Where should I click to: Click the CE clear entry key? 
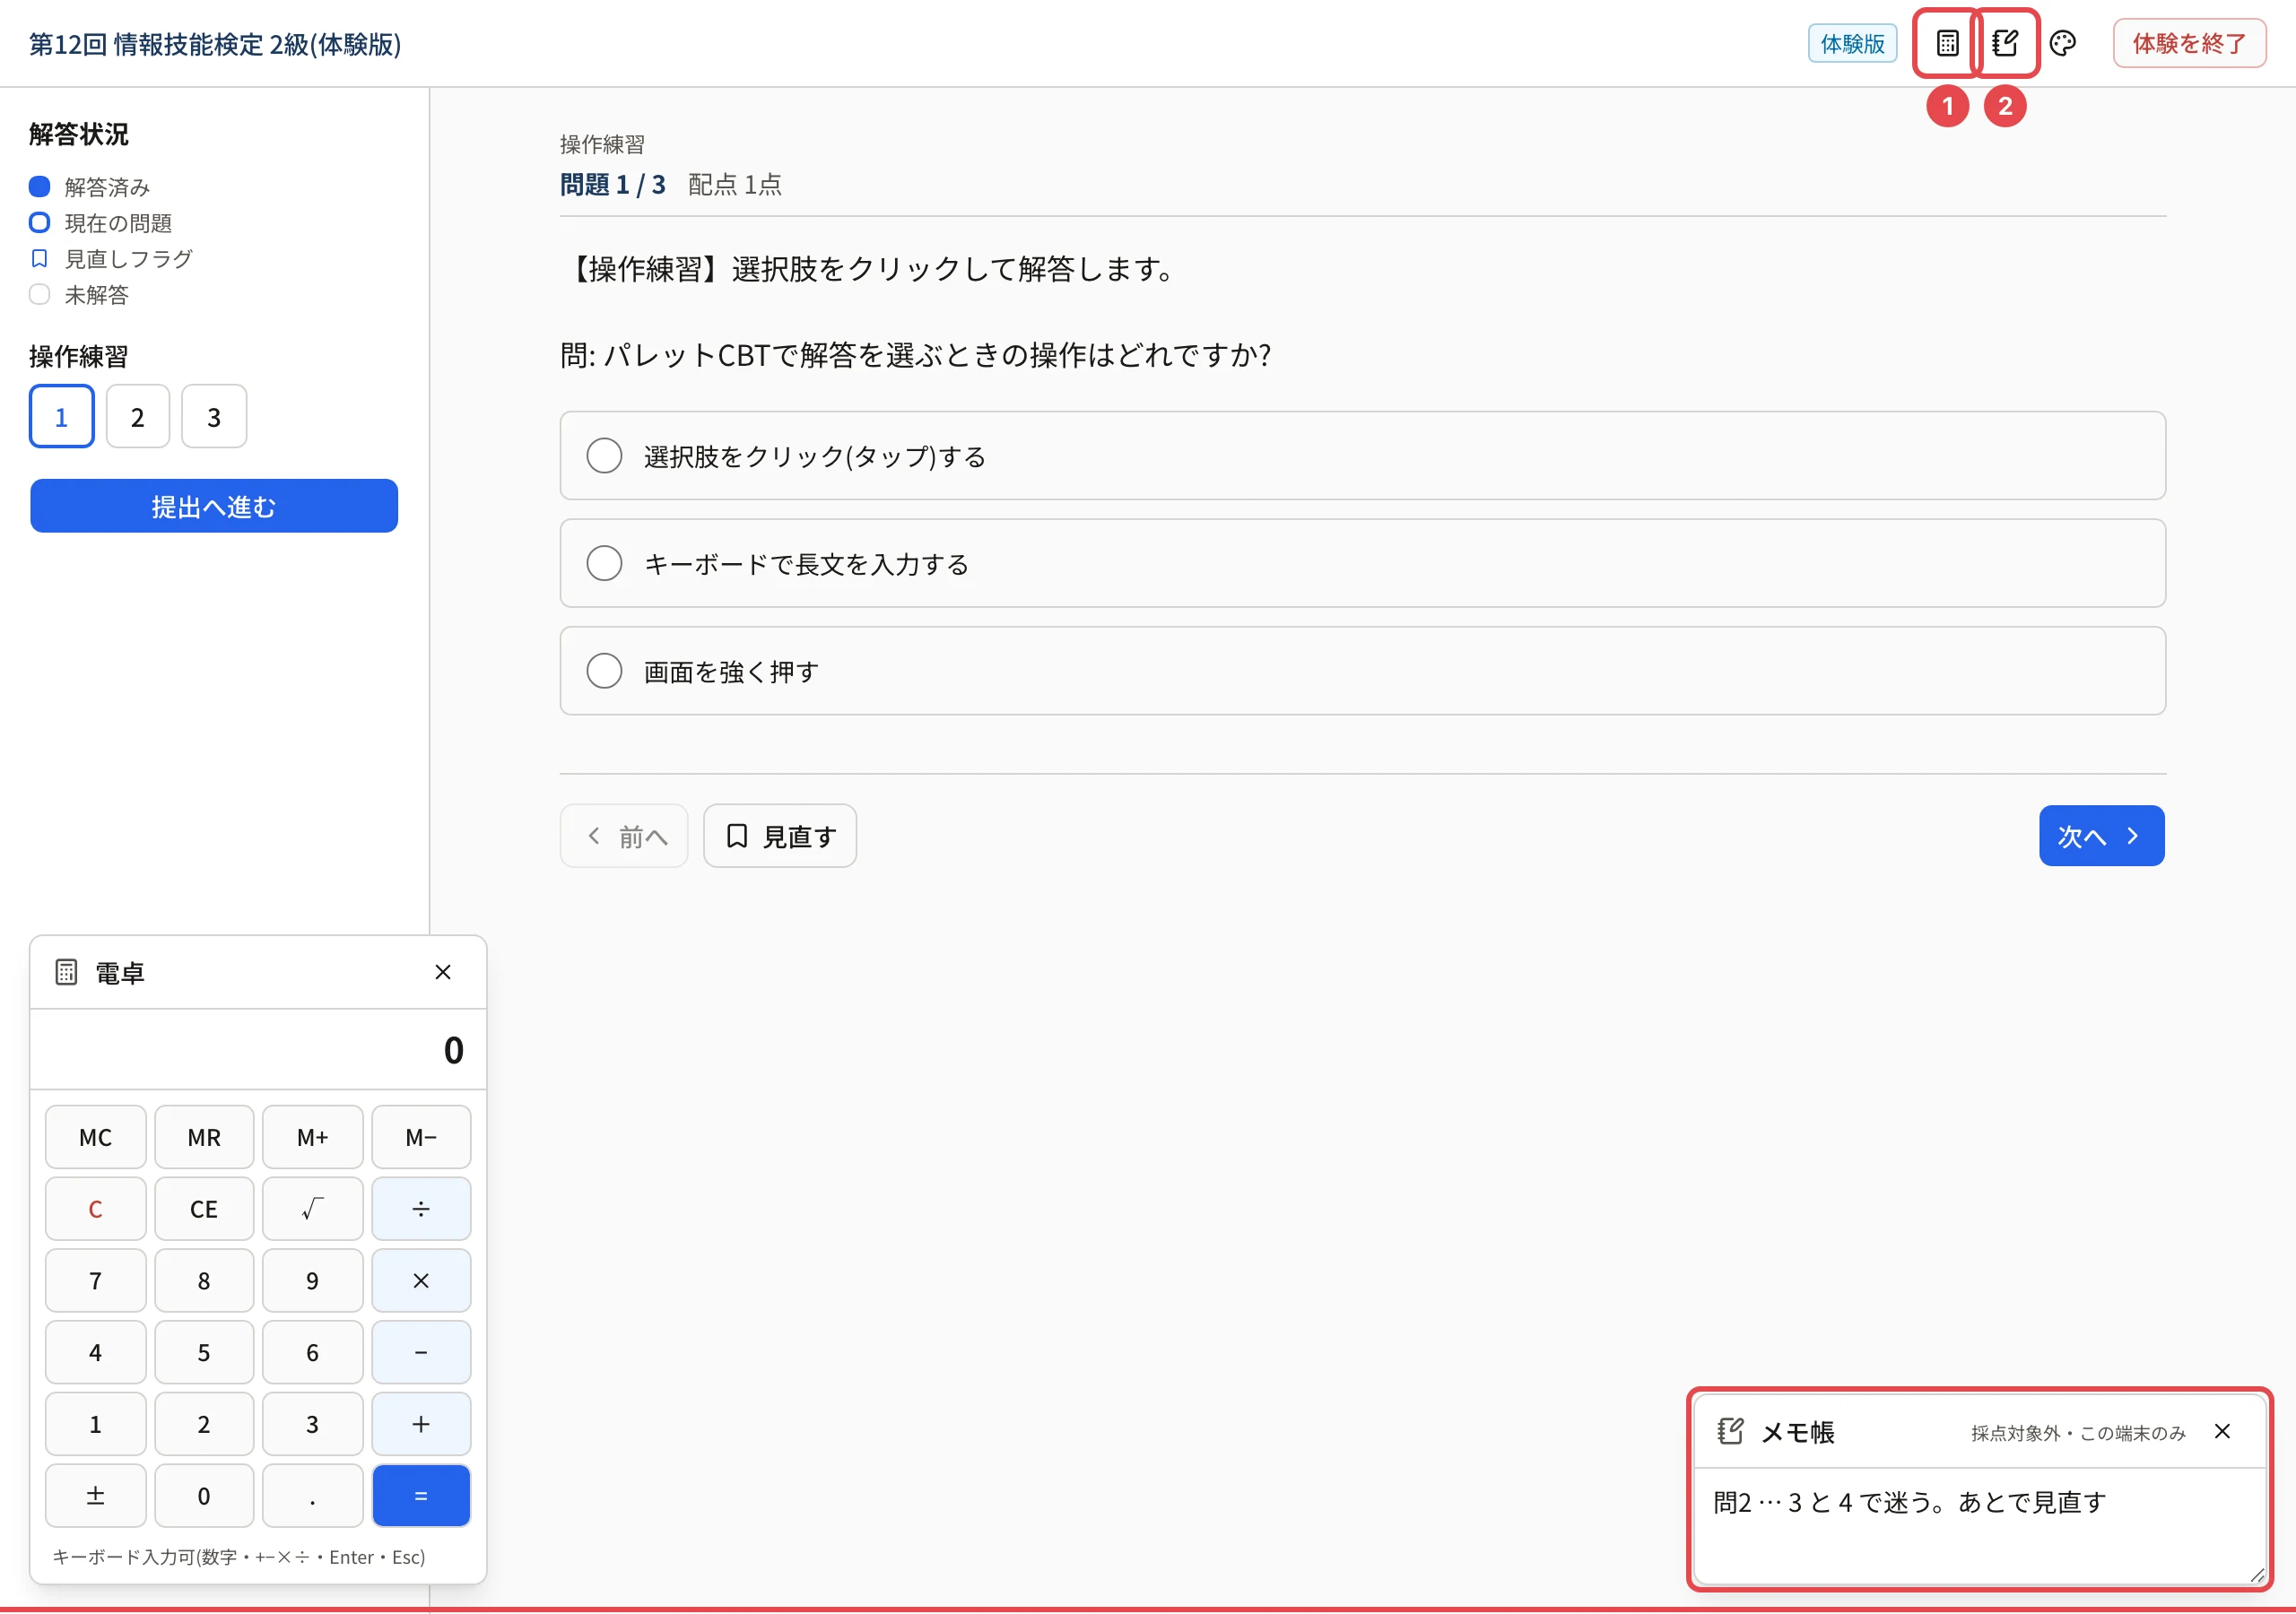tap(204, 1208)
